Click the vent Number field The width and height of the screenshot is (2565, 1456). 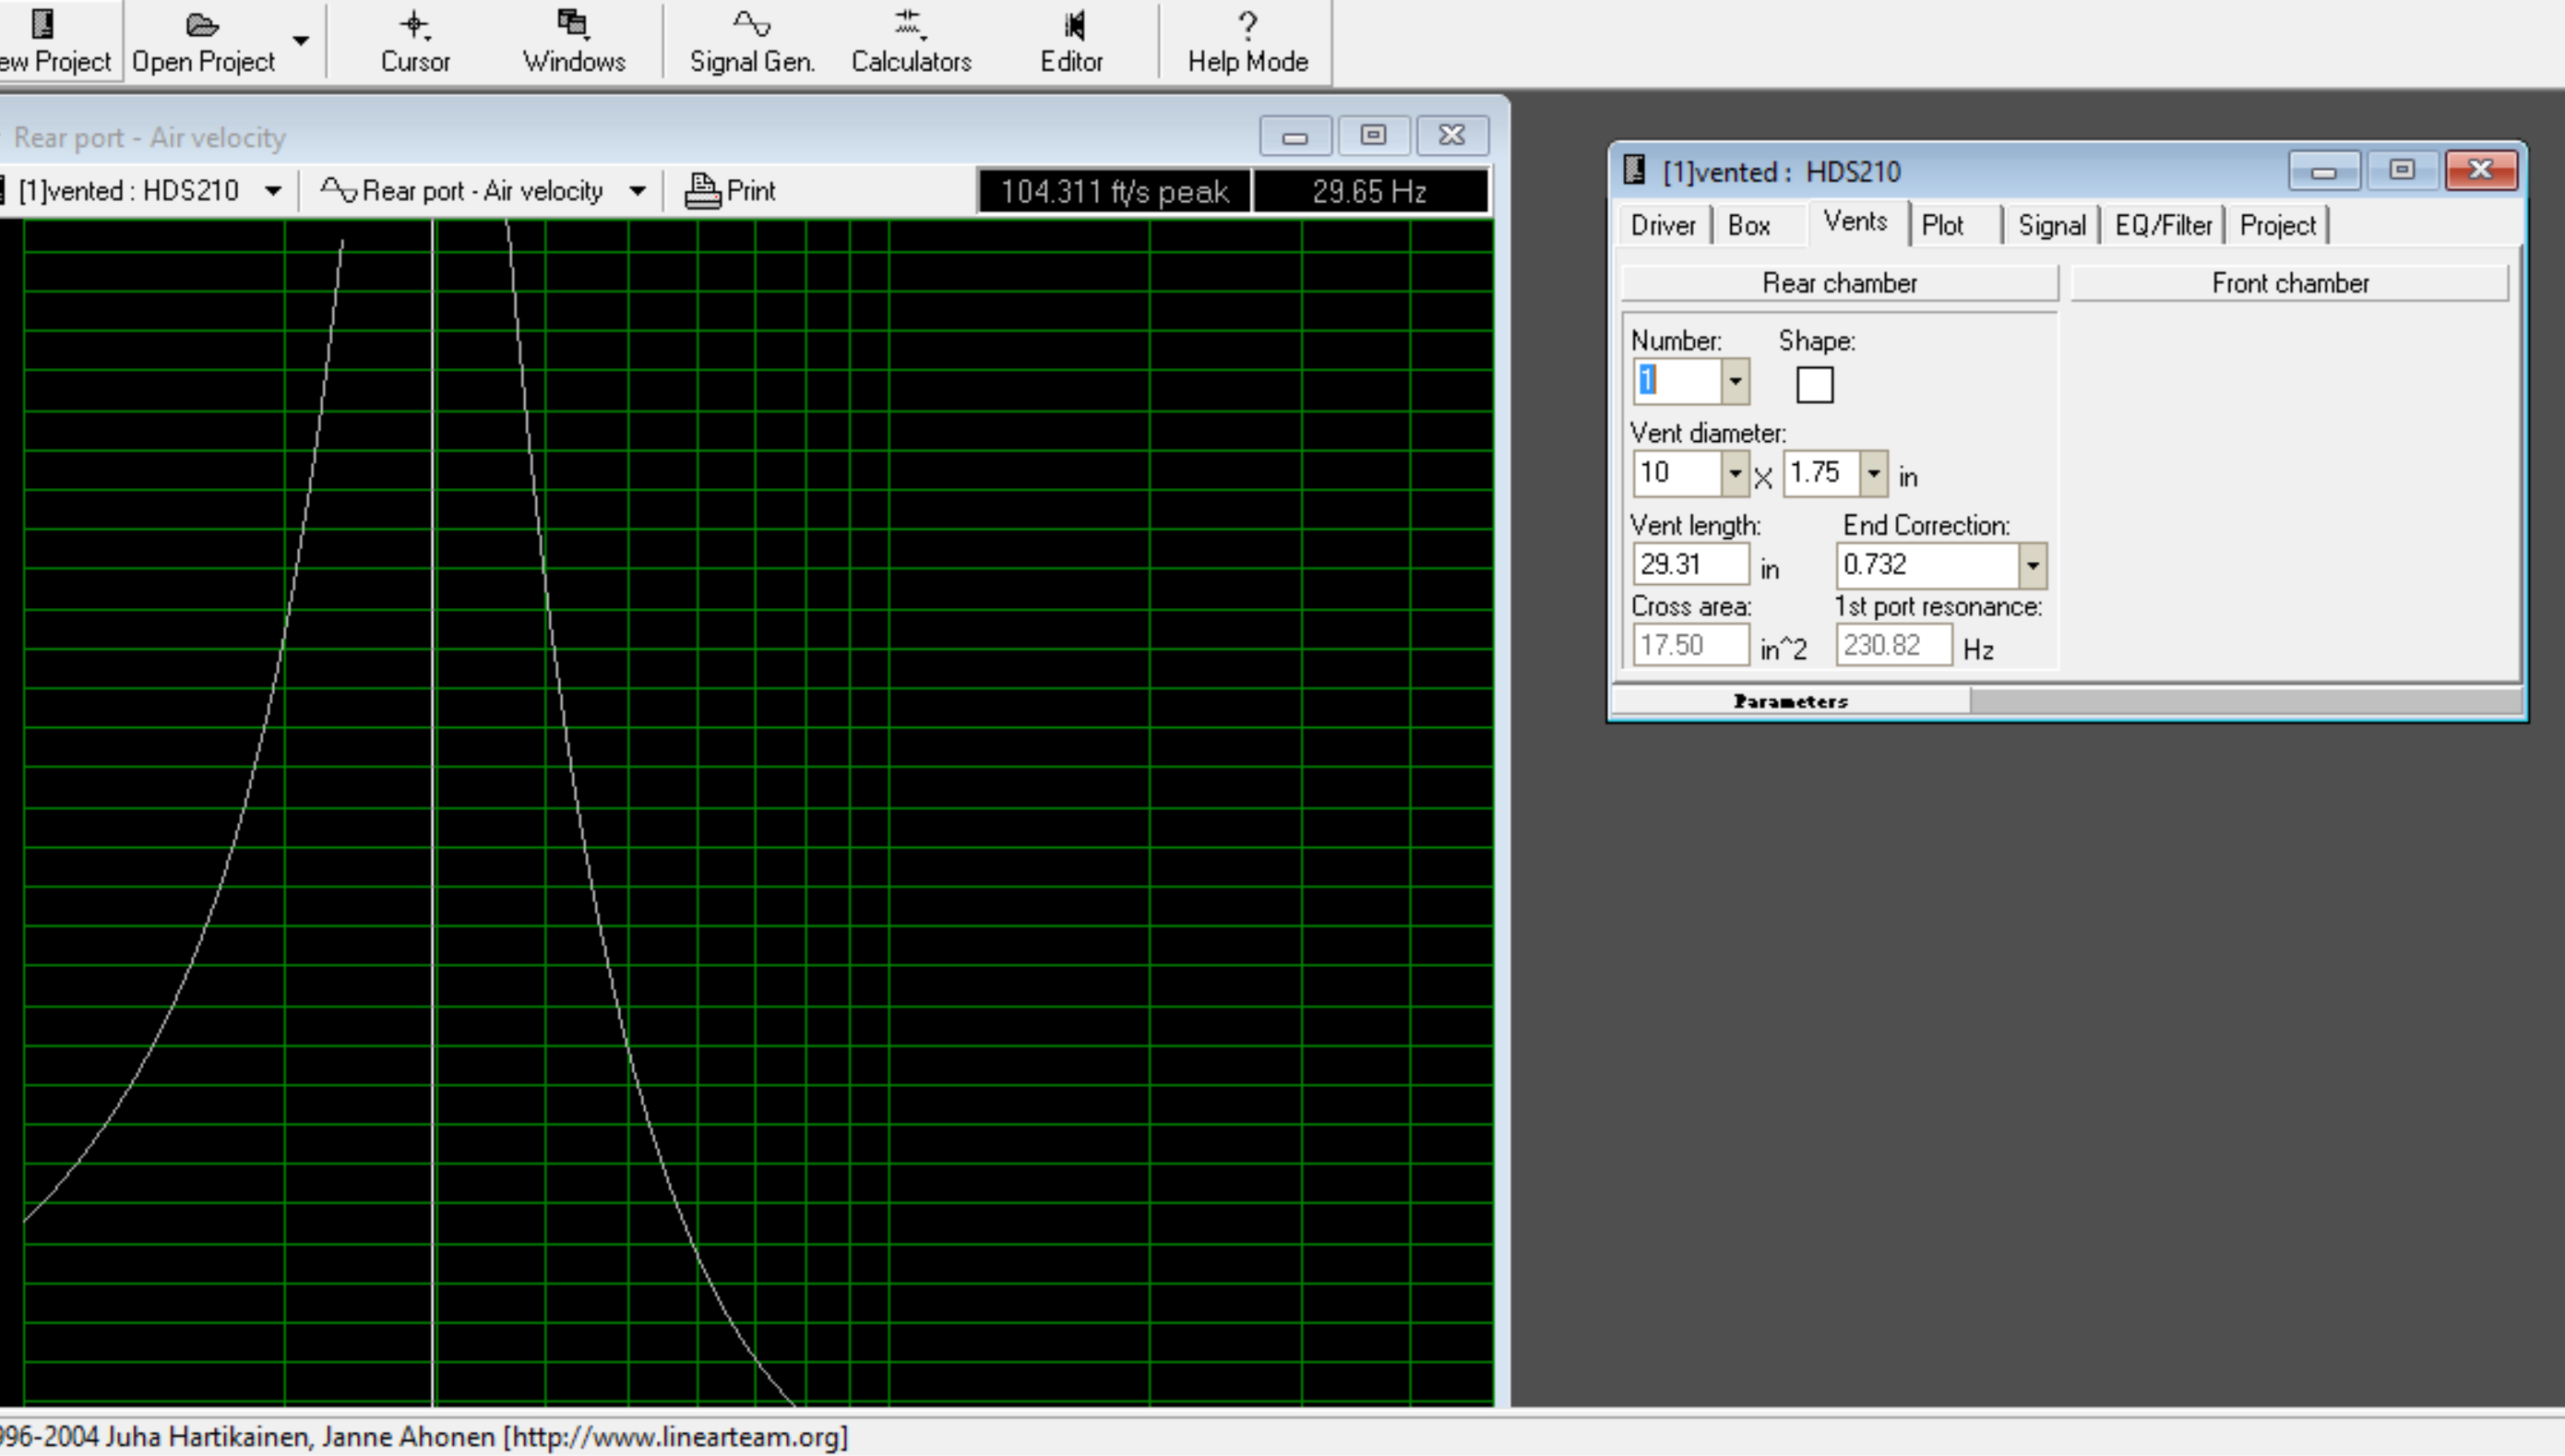pos(1678,381)
